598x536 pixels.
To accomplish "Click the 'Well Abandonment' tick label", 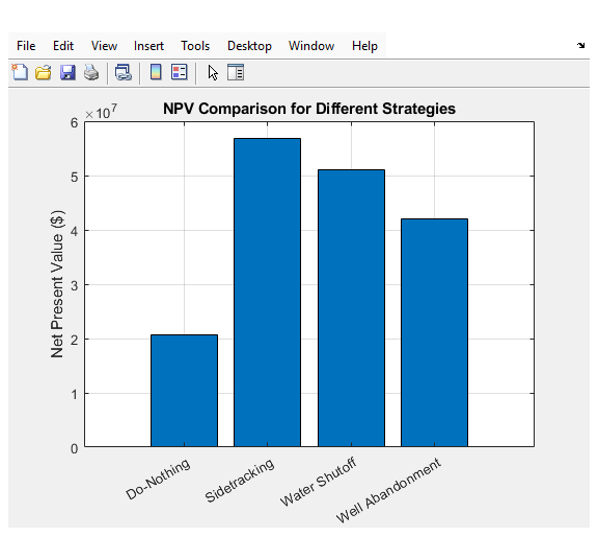I will coord(389,490).
